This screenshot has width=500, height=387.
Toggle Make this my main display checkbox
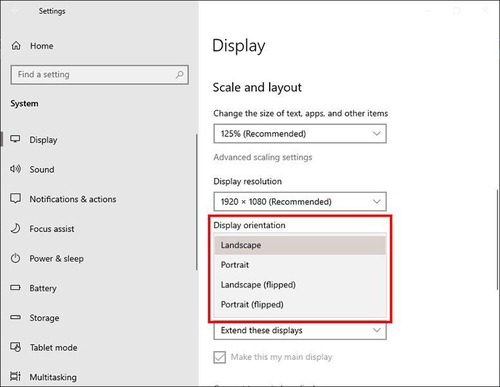pyautogui.click(x=219, y=357)
